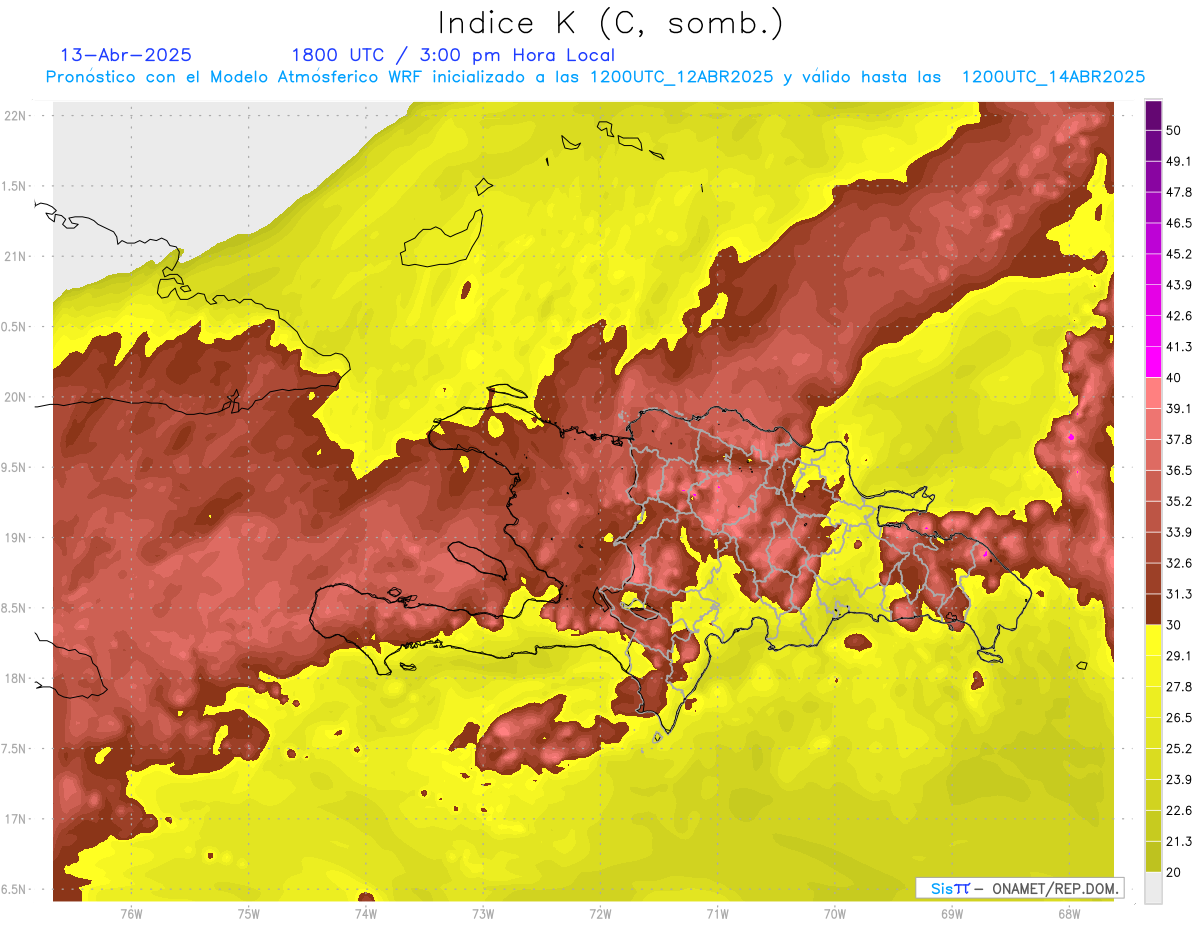
Task: Click the legend value '20'
Action: [1174, 872]
